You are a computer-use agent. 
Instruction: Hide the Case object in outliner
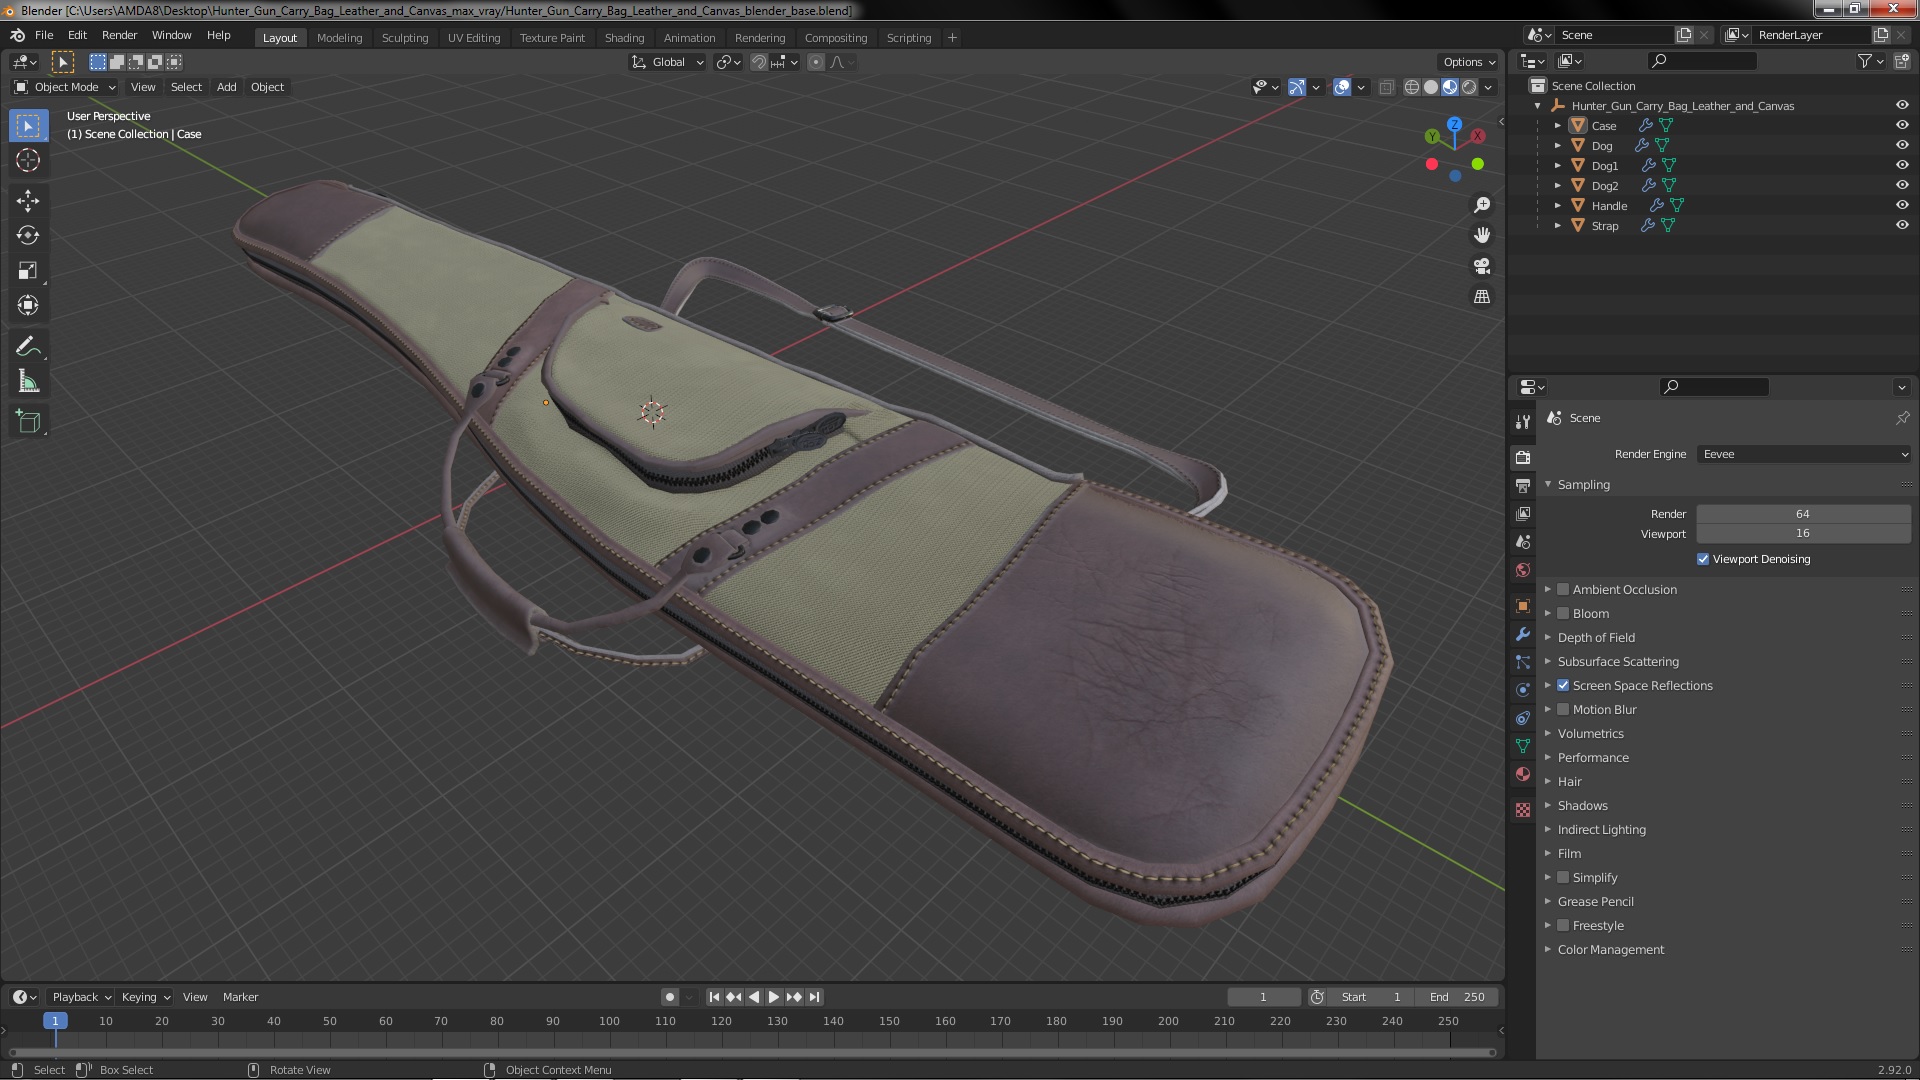1902,125
